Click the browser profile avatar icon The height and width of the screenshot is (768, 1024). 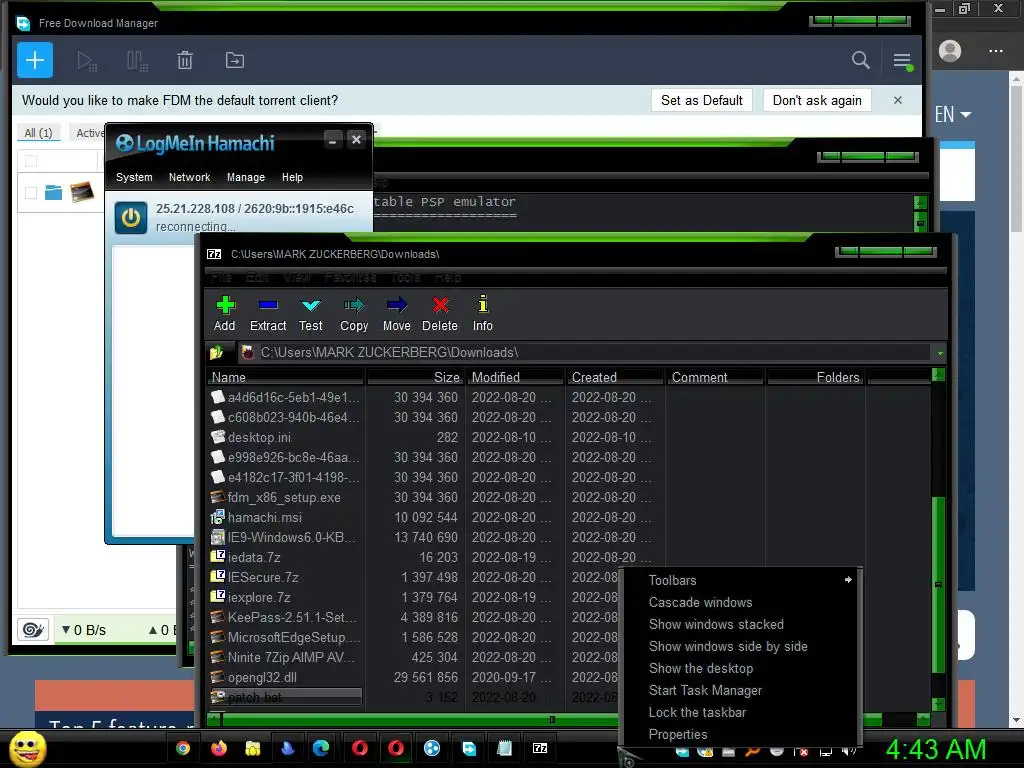pyautogui.click(x=950, y=50)
